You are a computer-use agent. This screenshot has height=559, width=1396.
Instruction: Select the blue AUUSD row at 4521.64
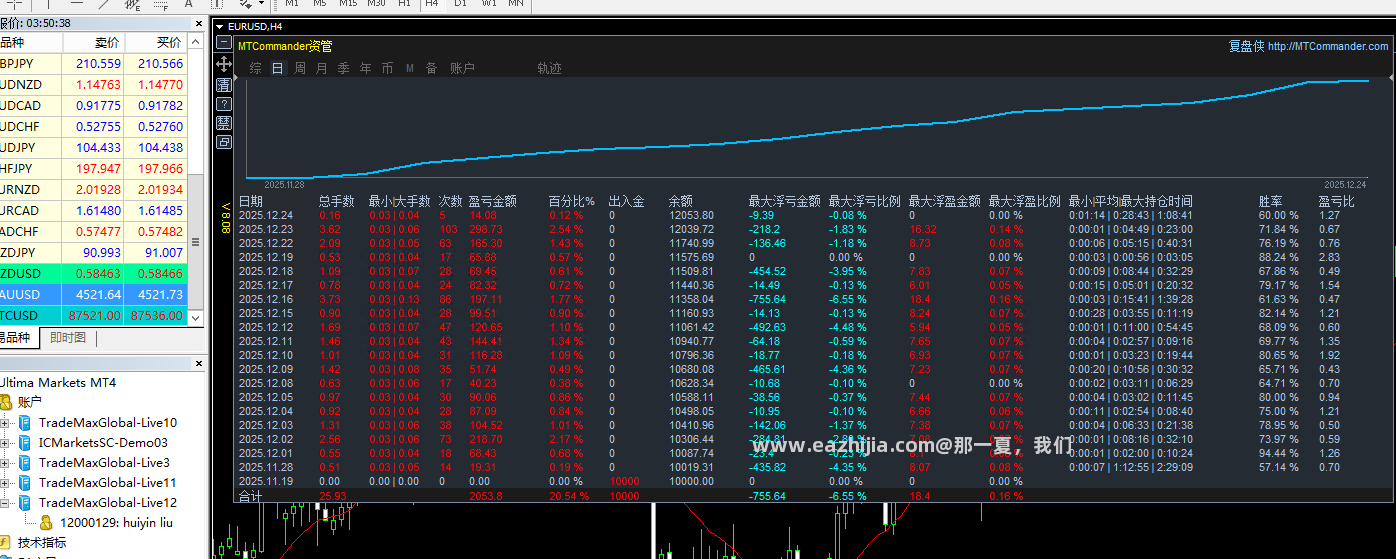point(93,294)
